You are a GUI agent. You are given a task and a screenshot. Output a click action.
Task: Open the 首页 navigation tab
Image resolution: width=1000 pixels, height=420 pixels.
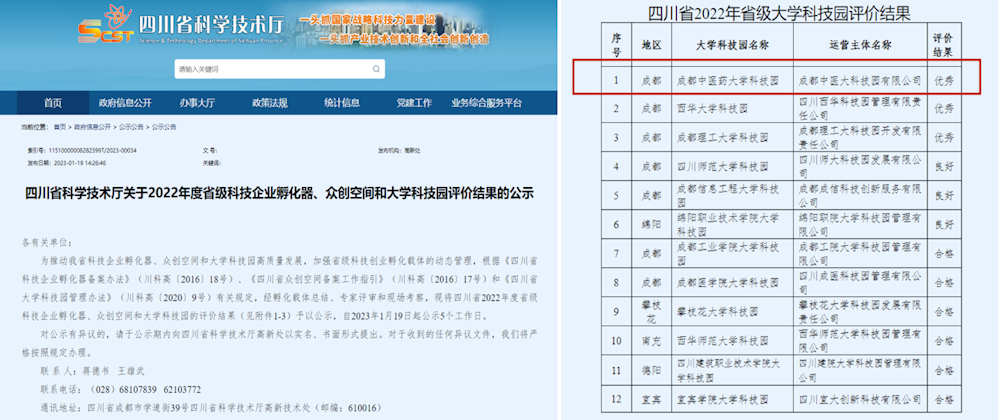pos(52,103)
